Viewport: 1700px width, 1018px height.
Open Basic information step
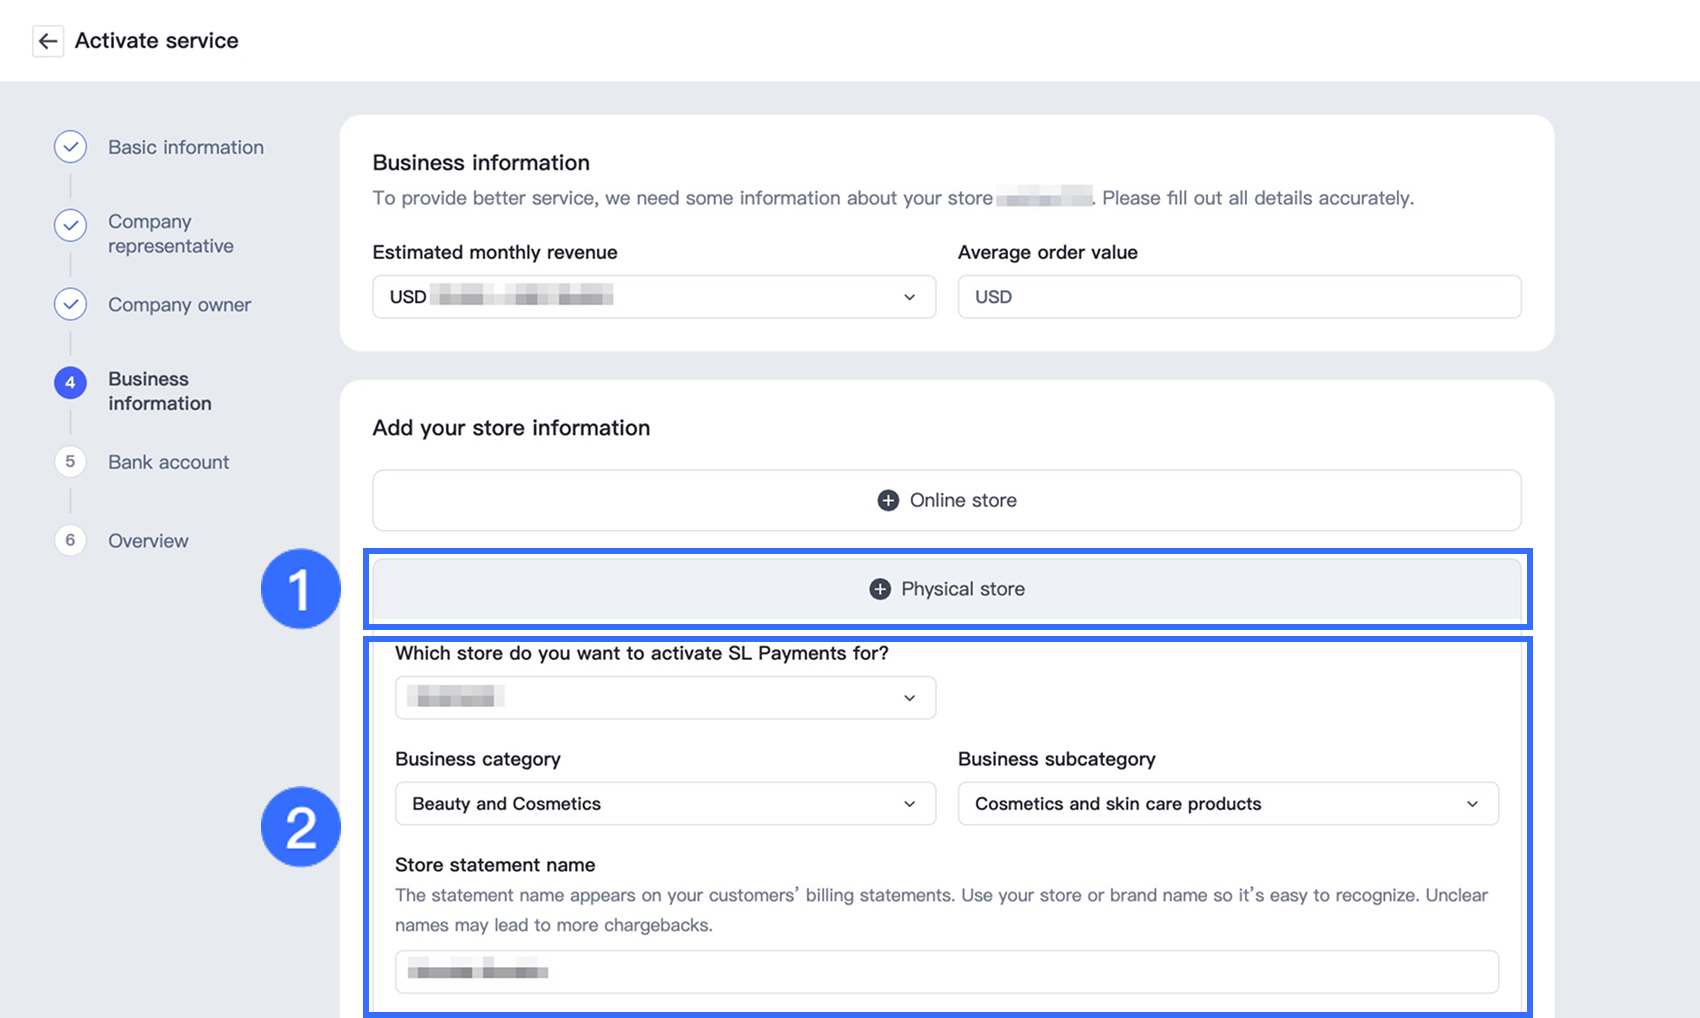pyautogui.click(x=186, y=147)
